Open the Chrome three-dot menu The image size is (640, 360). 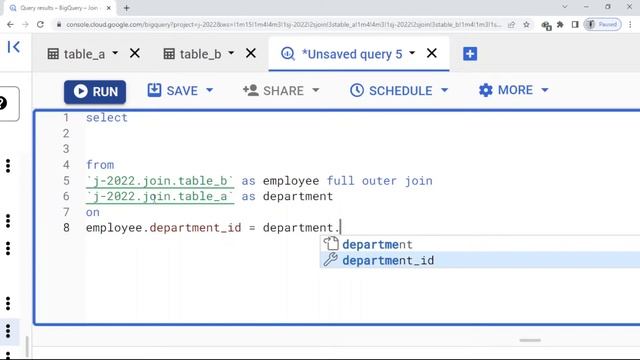(630, 24)
